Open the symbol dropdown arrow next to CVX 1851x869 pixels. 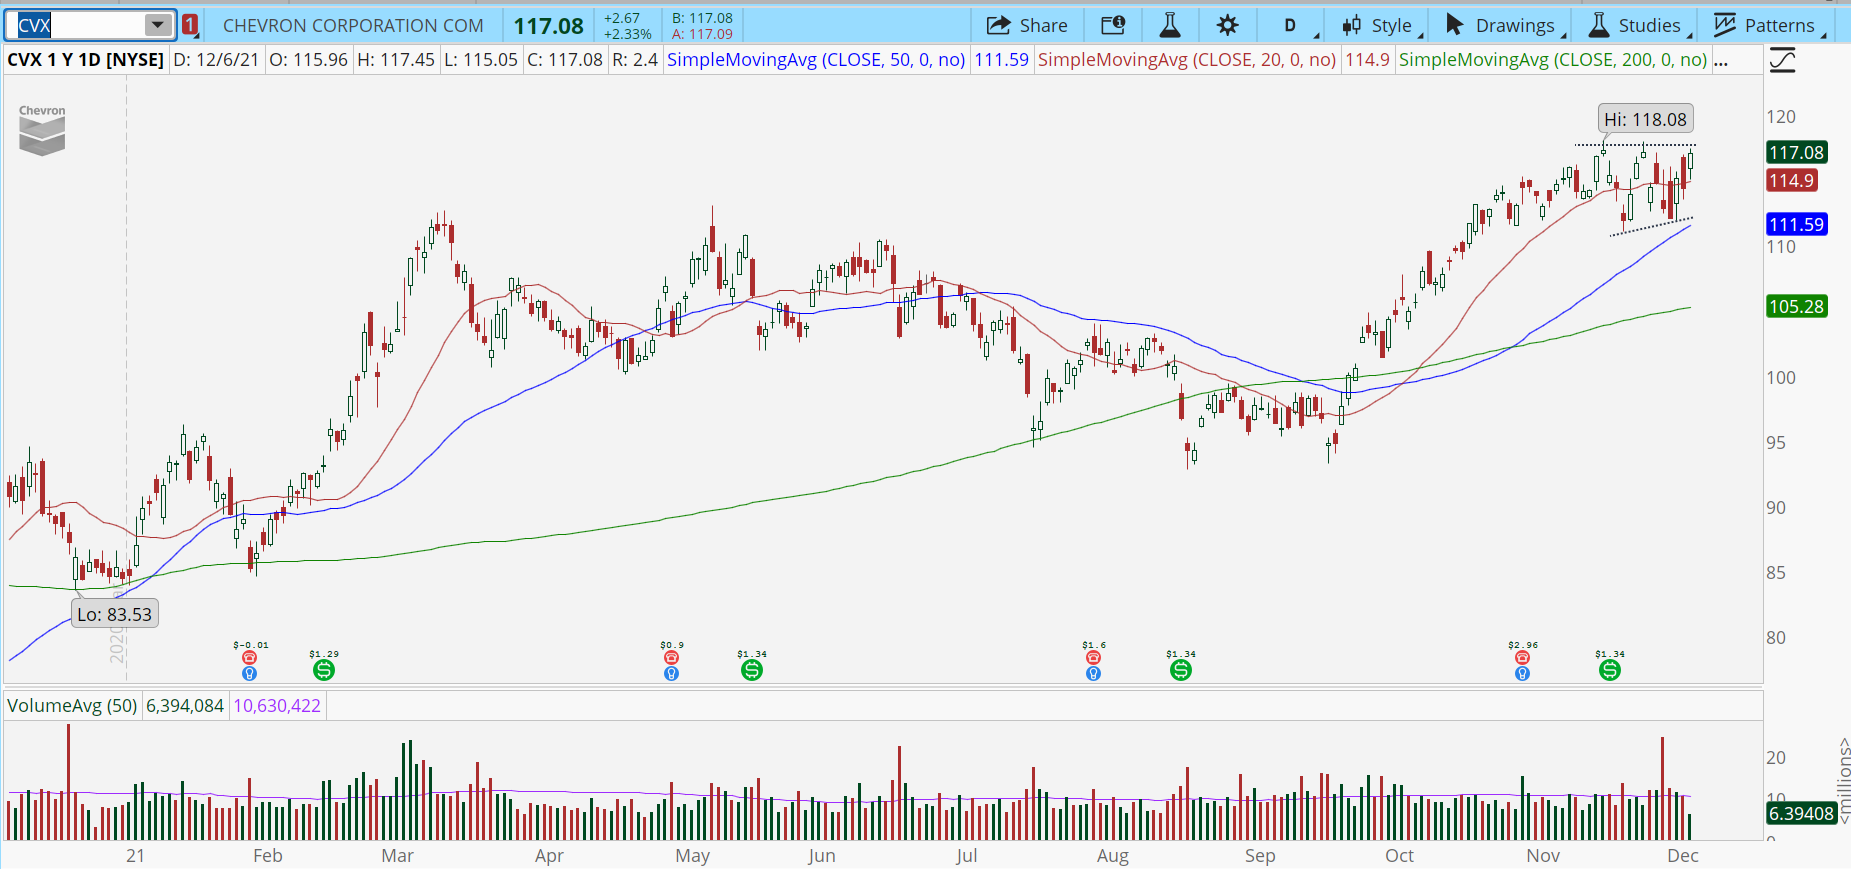pyautogui.click(x=158, y=25)
